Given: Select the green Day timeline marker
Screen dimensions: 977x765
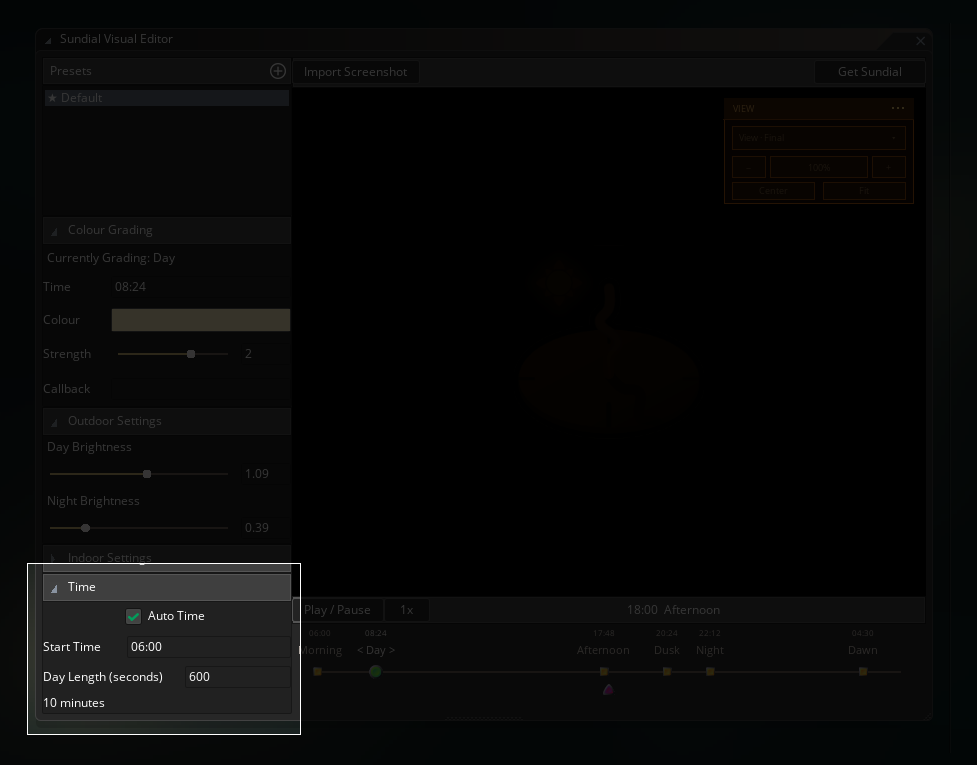Looking at the screenshot, I should coord(375,672).
